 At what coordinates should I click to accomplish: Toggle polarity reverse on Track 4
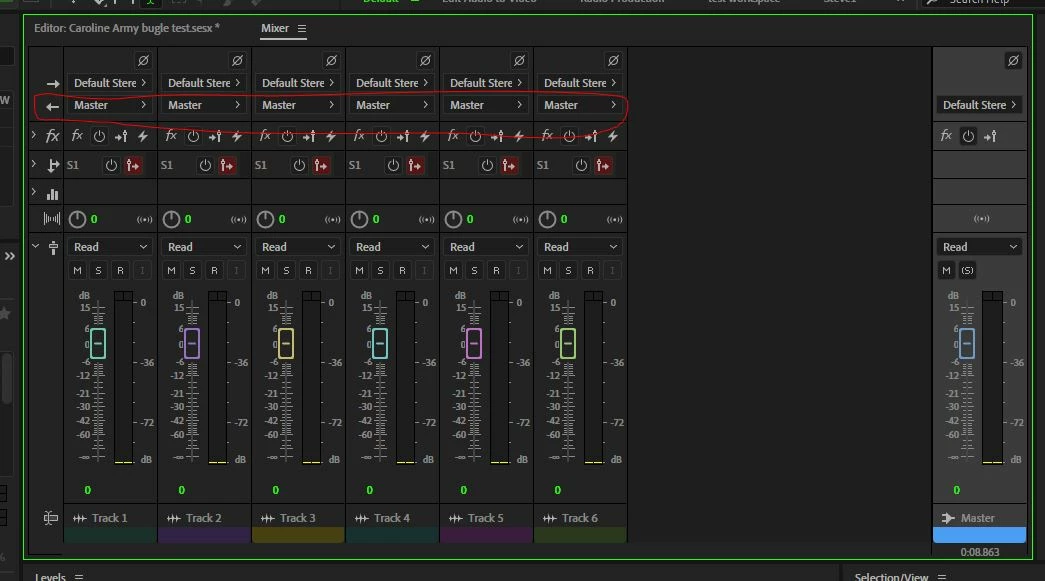(425, 61)
